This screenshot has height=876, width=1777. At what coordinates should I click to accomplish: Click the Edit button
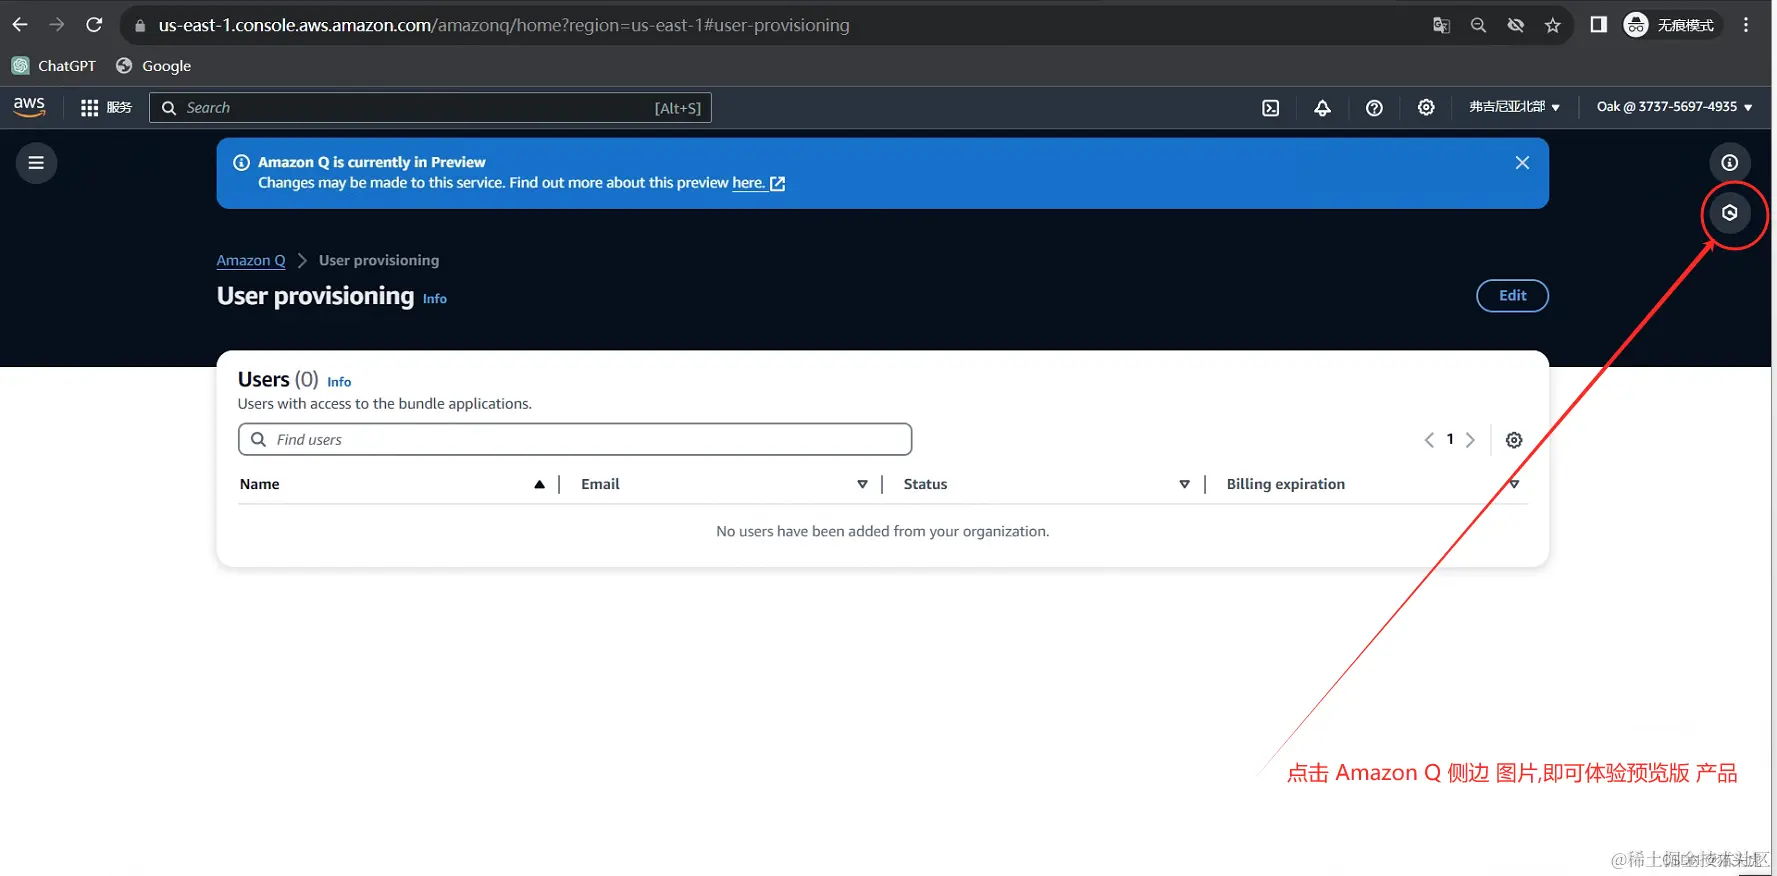(1512, 296)
